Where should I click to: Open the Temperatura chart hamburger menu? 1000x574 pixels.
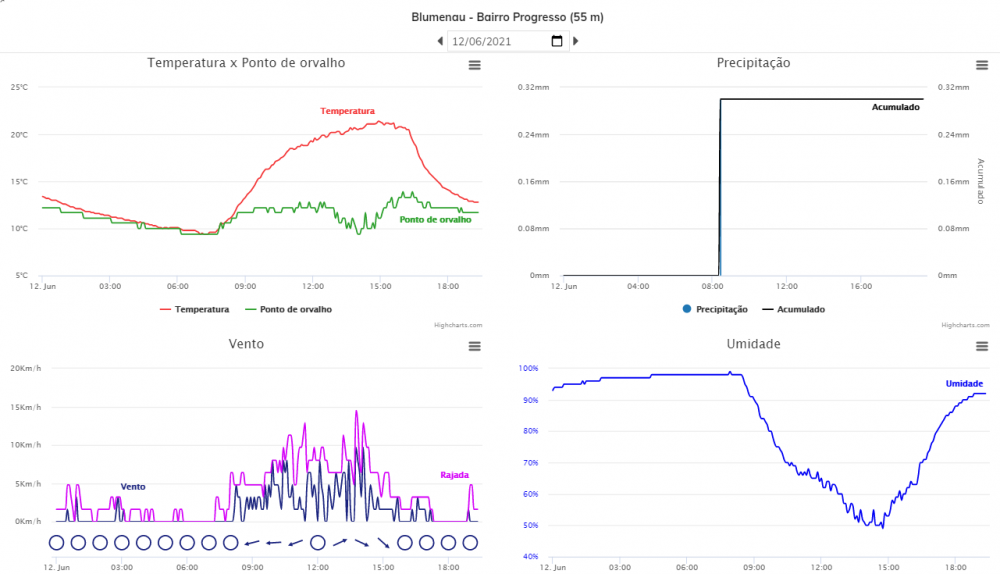475,65
